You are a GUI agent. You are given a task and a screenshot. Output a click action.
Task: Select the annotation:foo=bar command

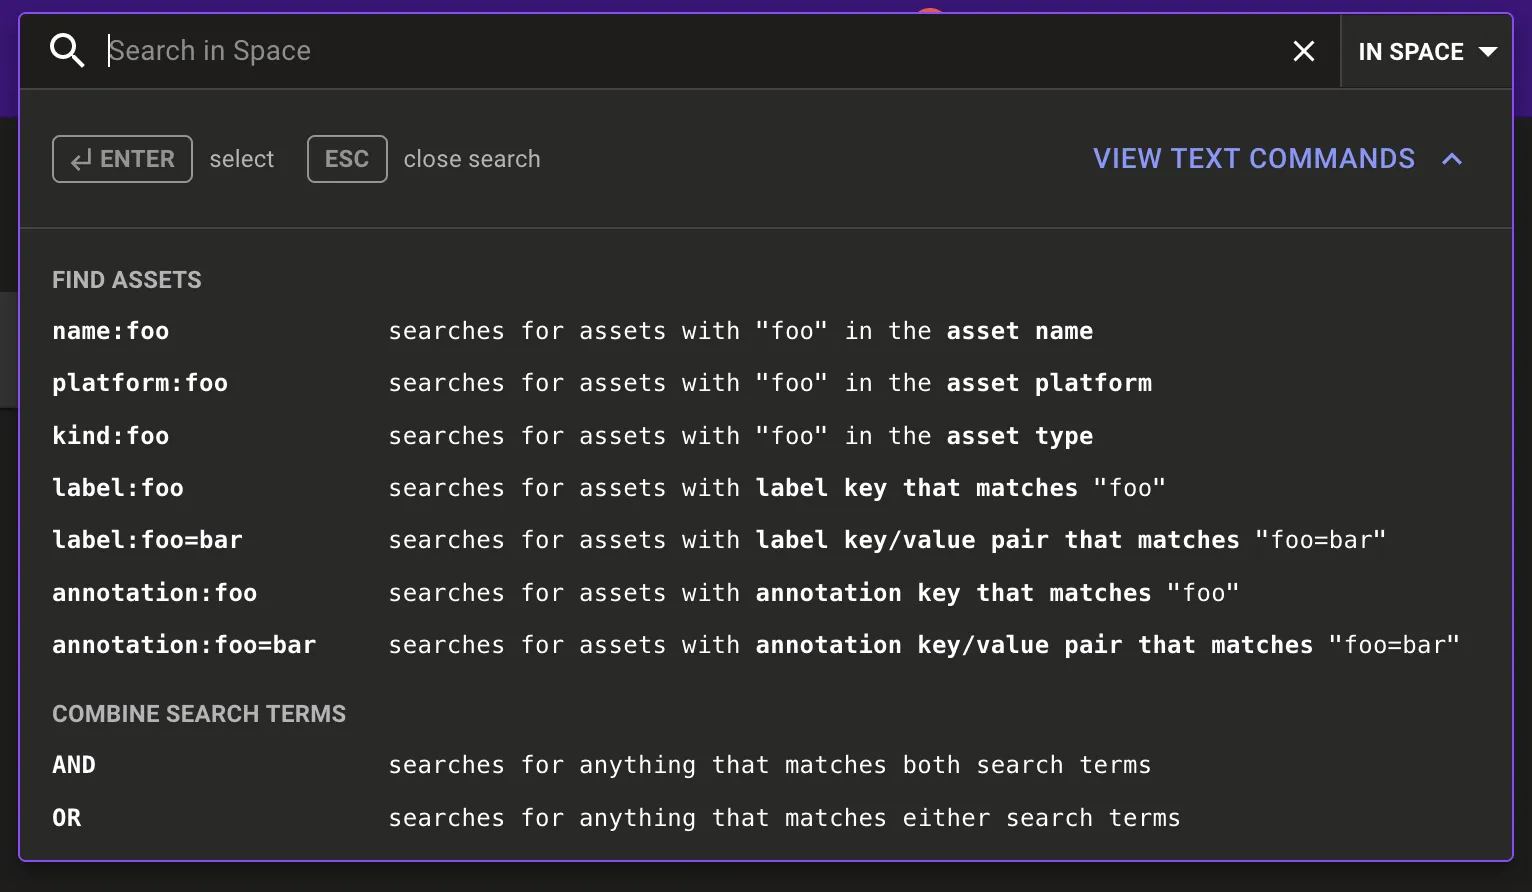[x=184, y=645]
